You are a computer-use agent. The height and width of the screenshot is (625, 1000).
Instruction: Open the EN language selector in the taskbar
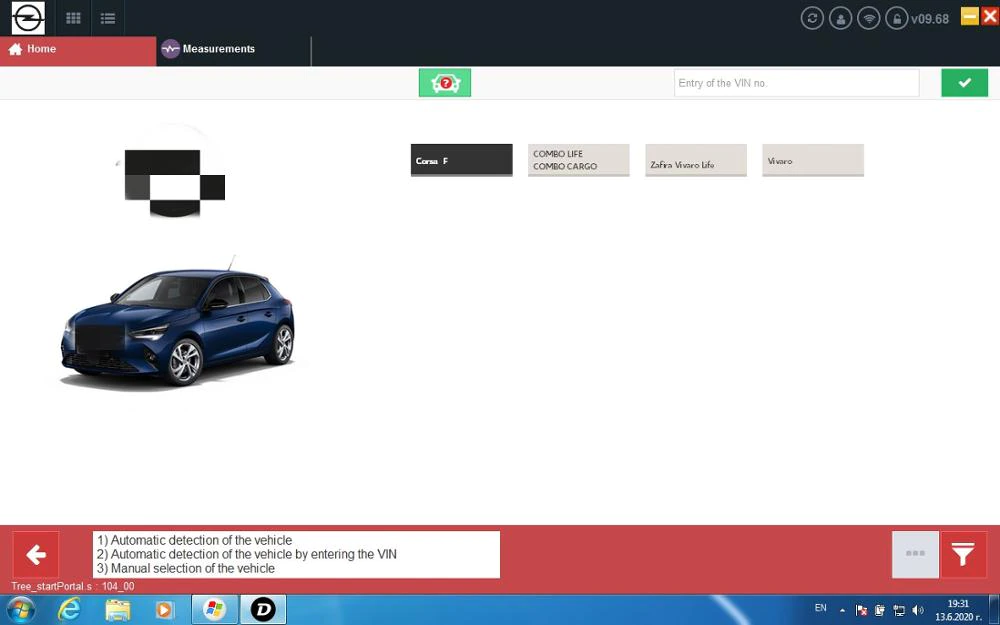[820, 608]
